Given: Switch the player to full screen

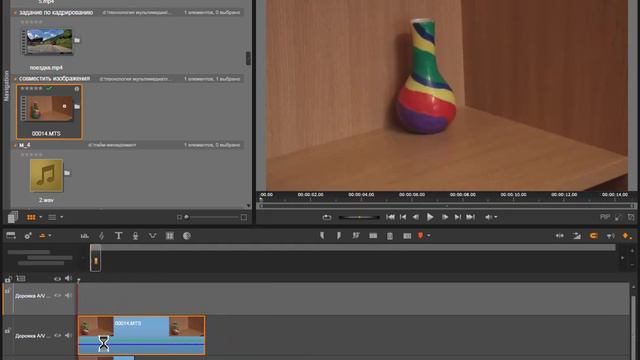Looking at the screenshot, I should click(x=618, y=217).
